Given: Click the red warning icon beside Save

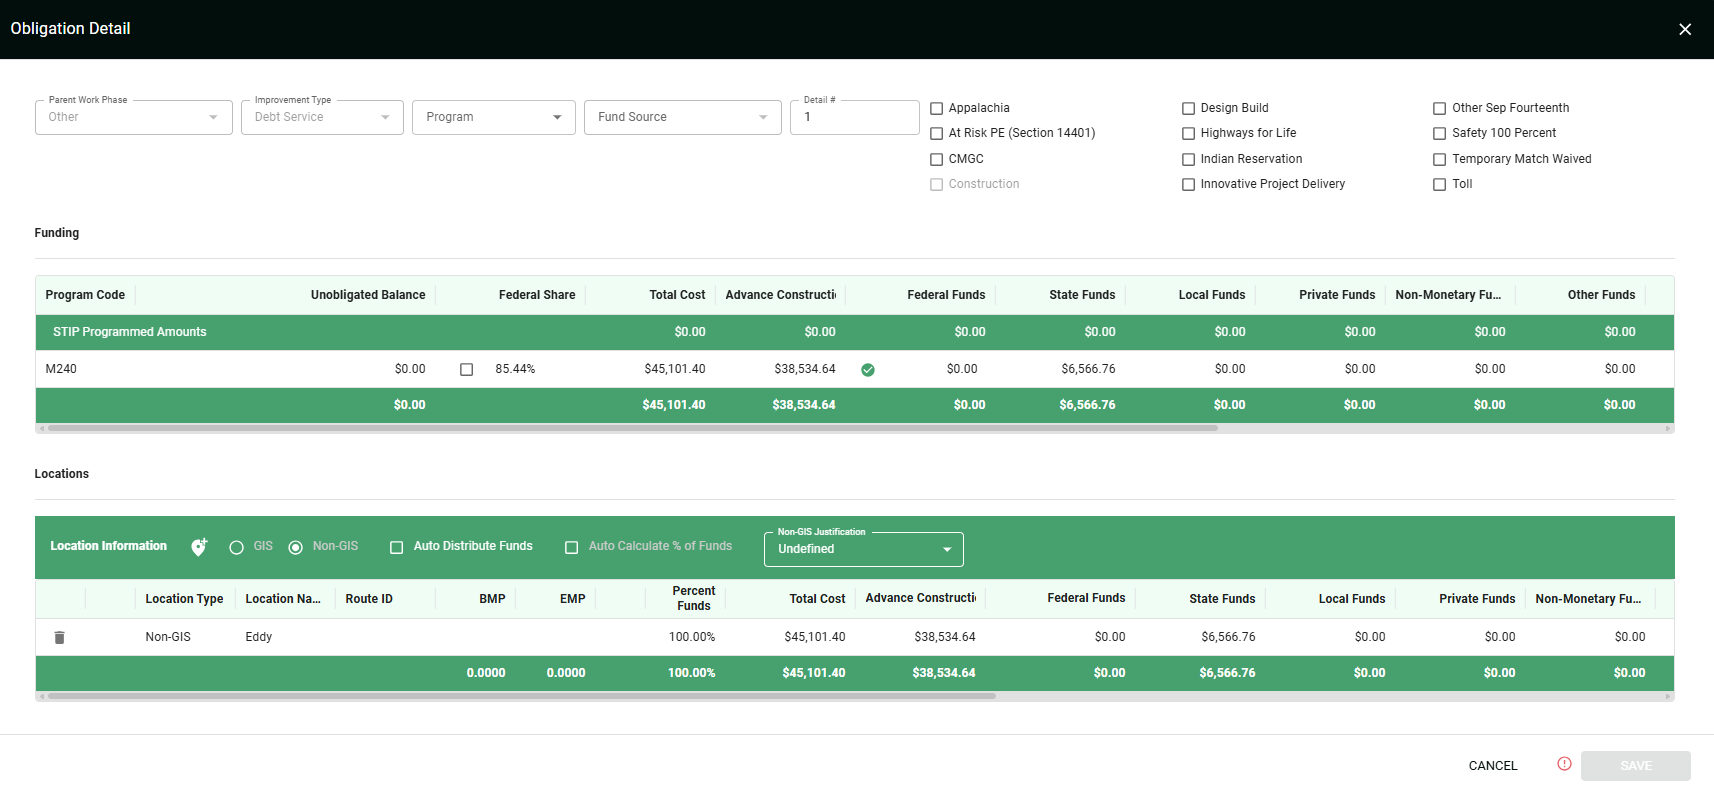Looking at the screenshot, I should (1564, 764).
